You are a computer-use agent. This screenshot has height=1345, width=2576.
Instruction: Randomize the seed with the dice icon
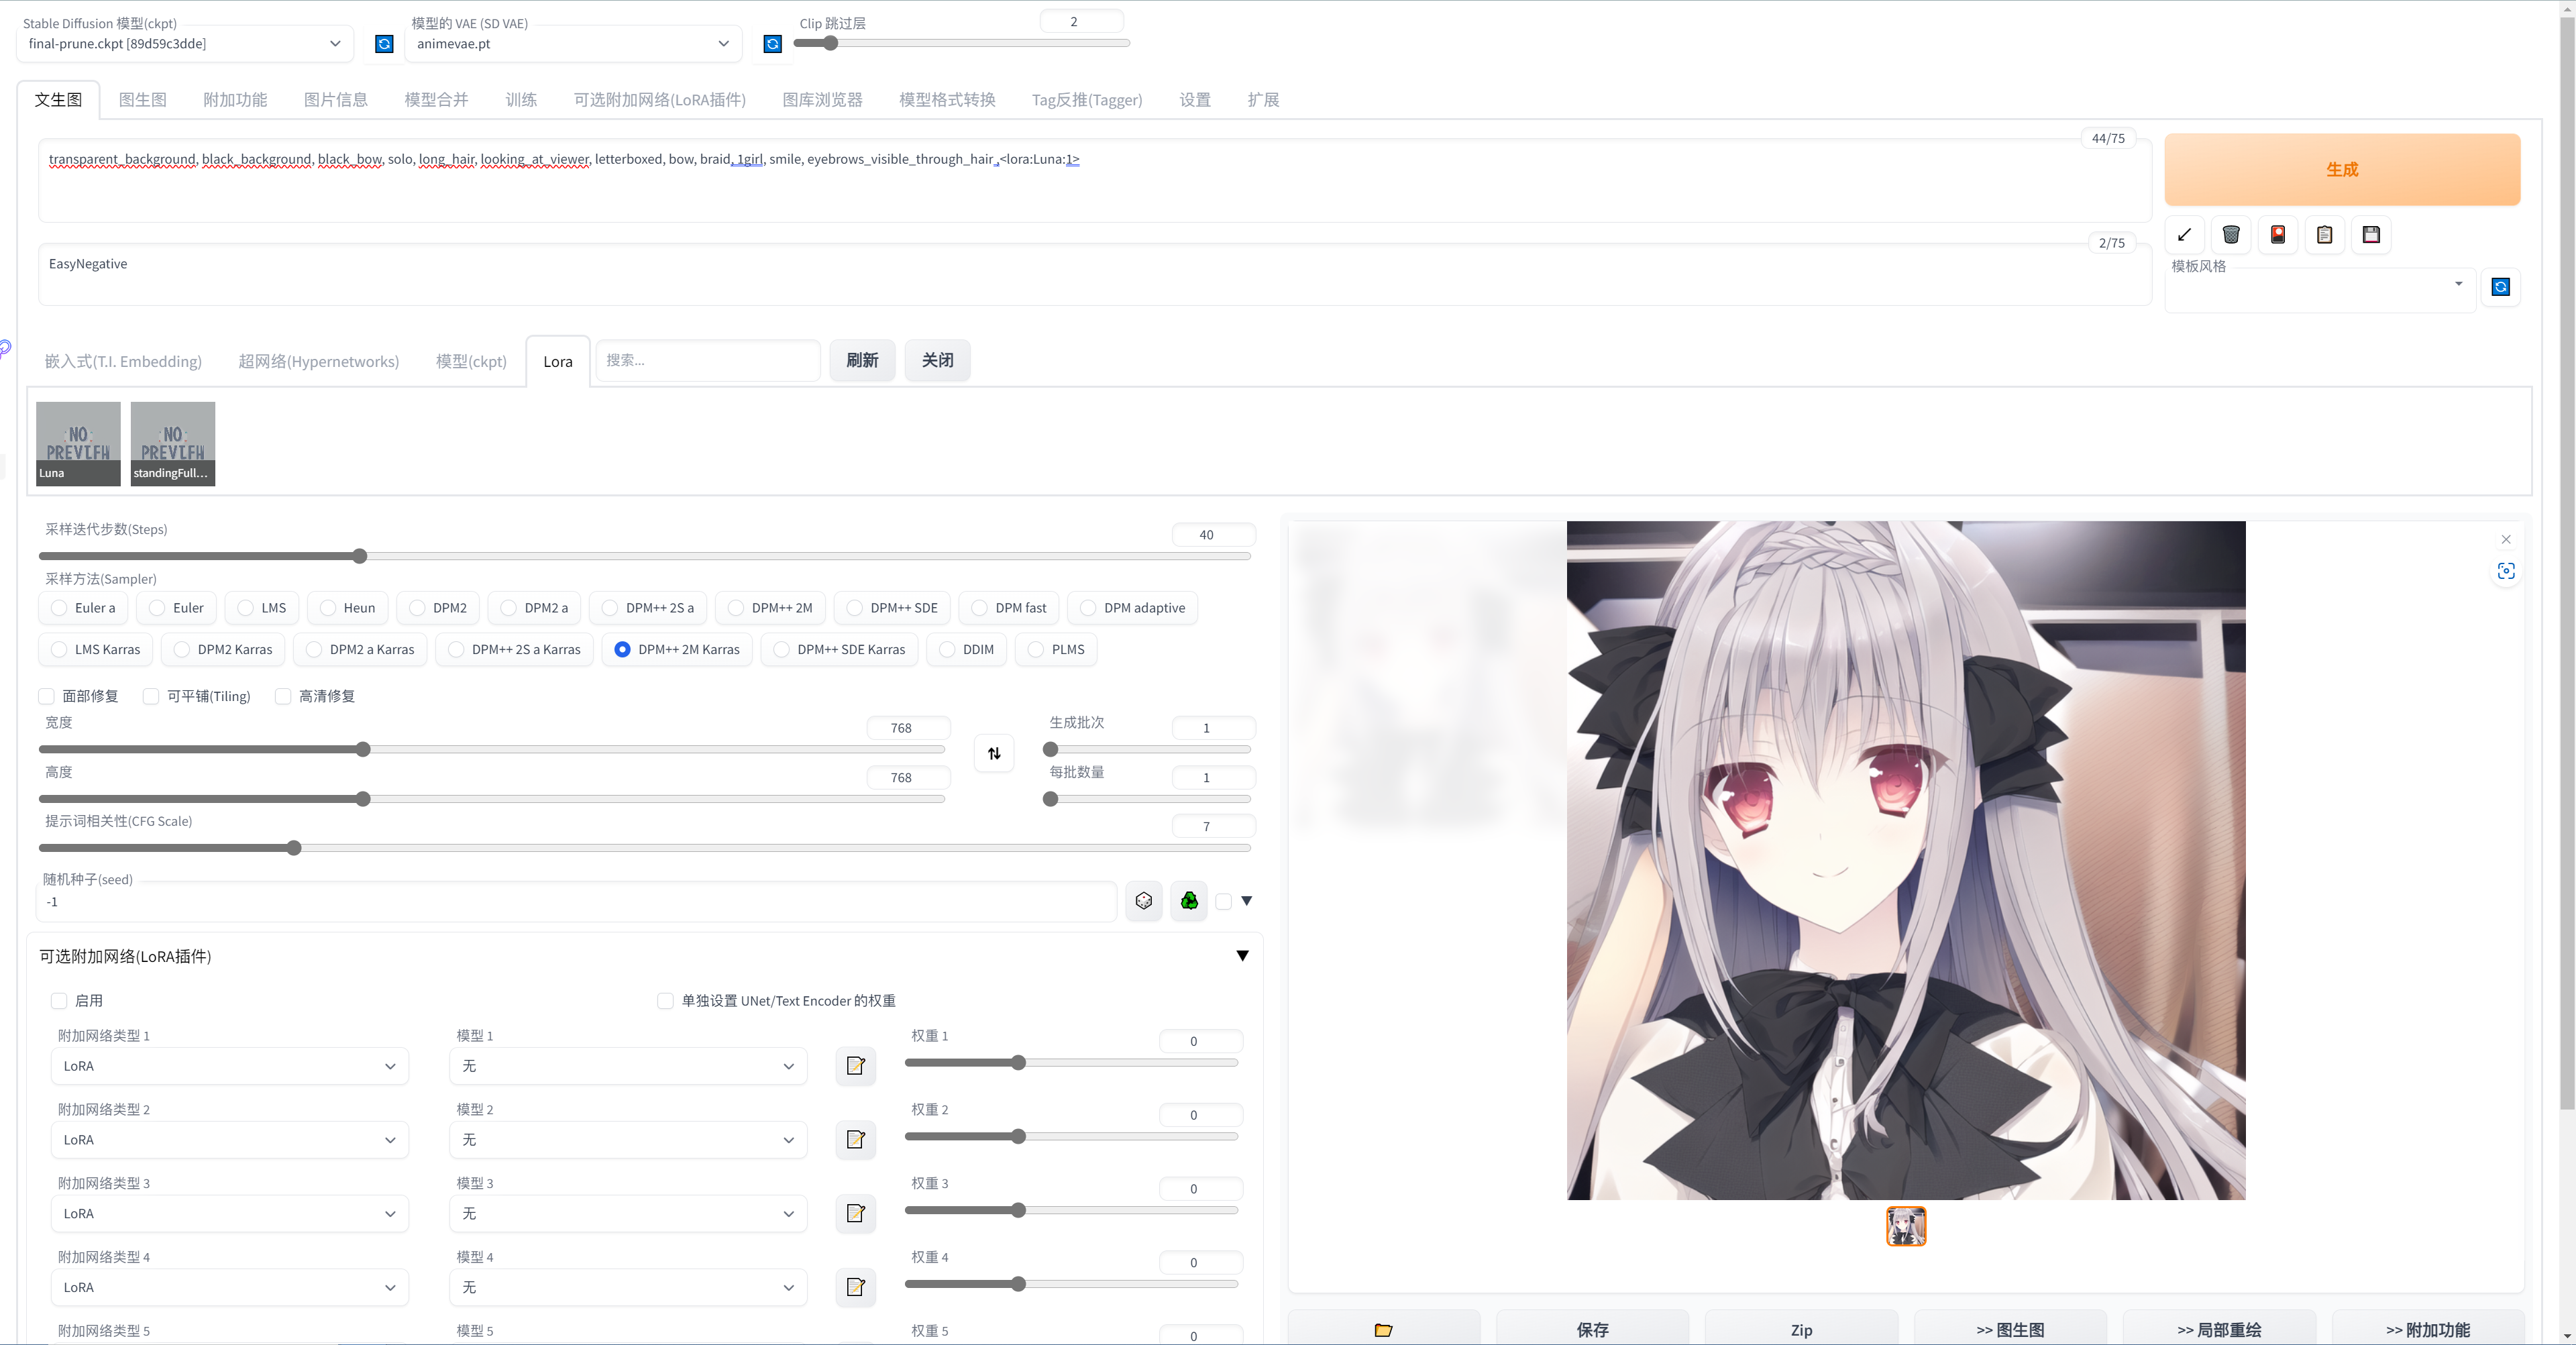(1144, 901)
